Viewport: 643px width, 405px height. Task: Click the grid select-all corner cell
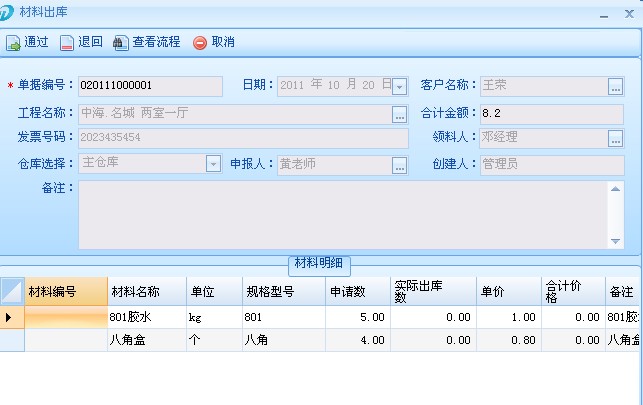12,291
